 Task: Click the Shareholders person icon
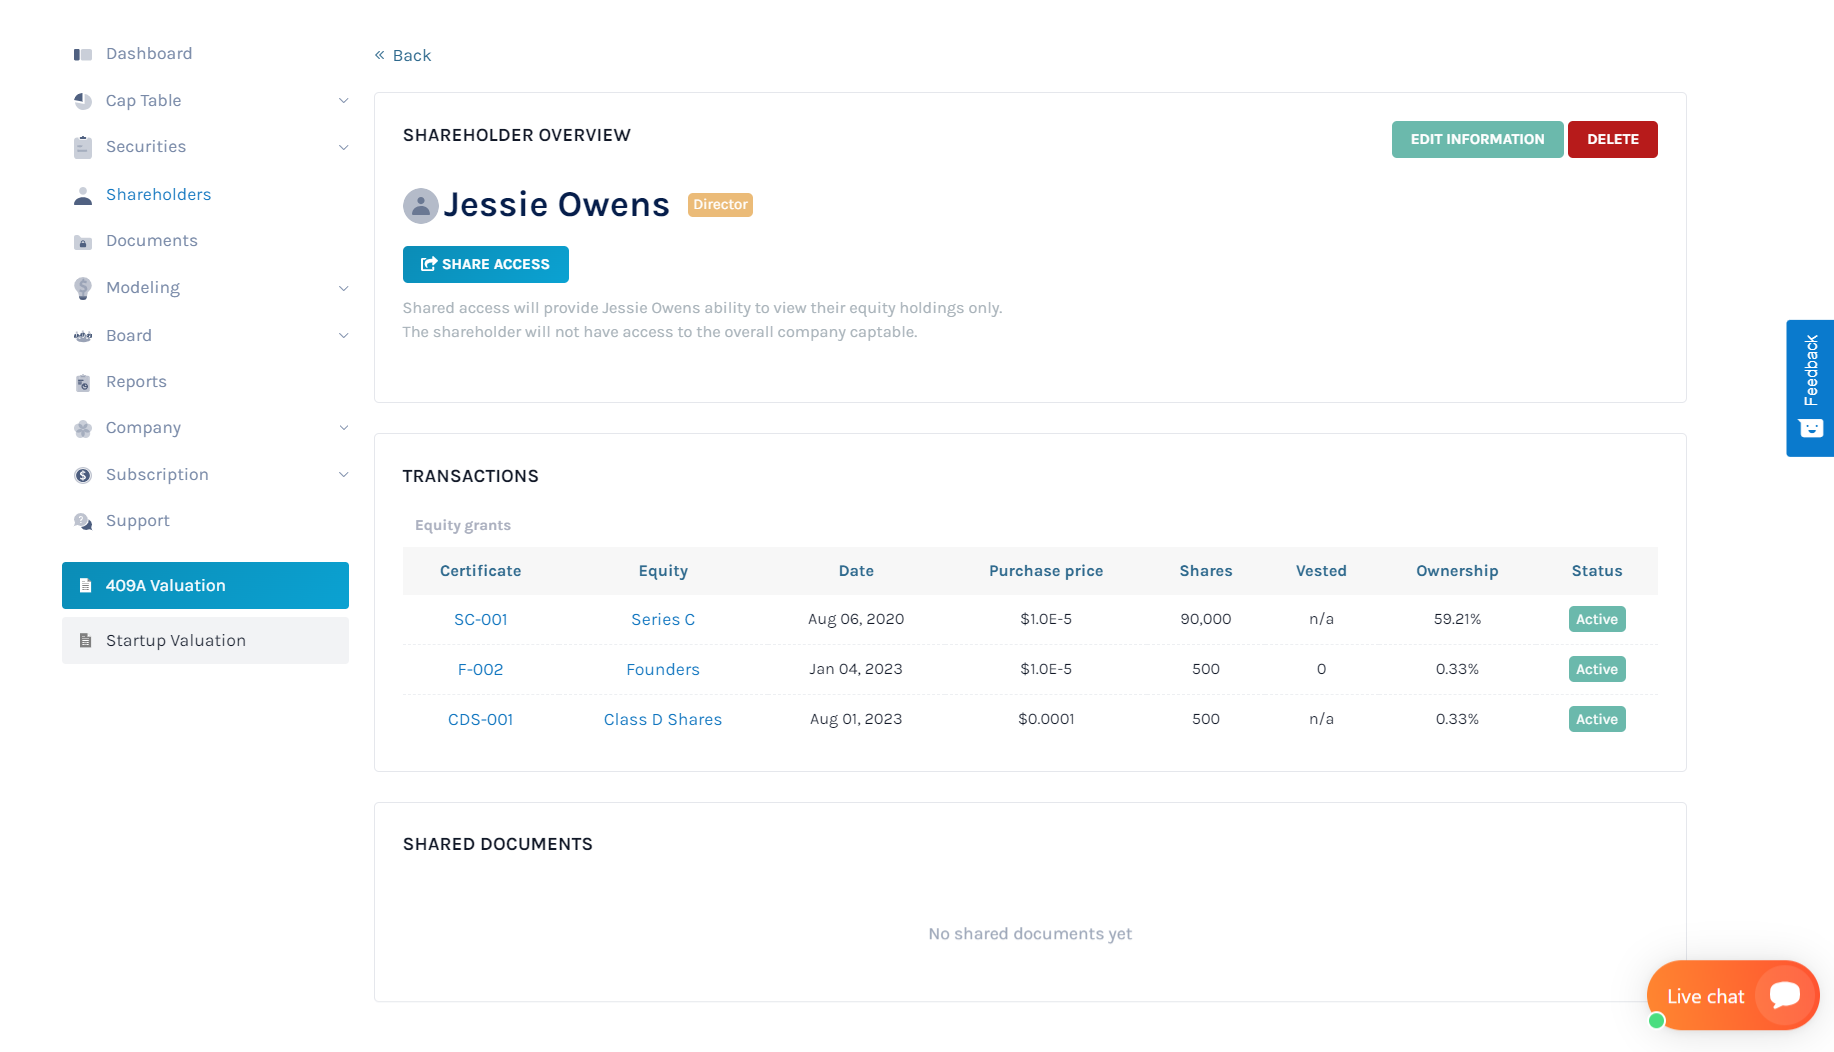click(82, 194)
